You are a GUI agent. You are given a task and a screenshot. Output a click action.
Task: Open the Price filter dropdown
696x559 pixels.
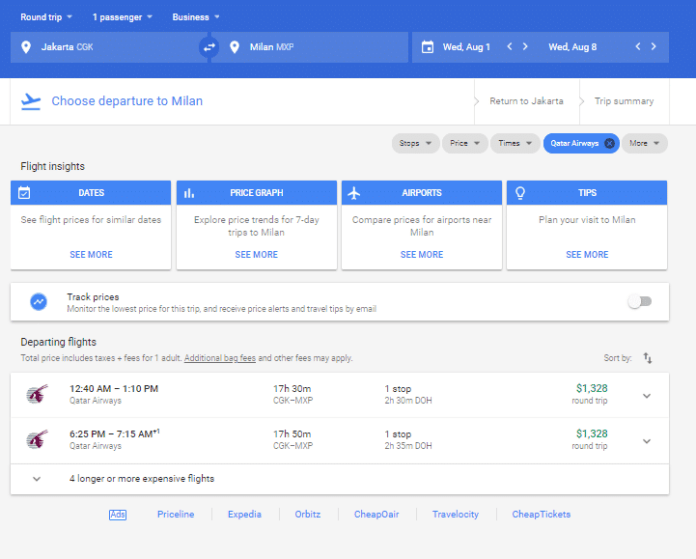click(x=465, y=143)
